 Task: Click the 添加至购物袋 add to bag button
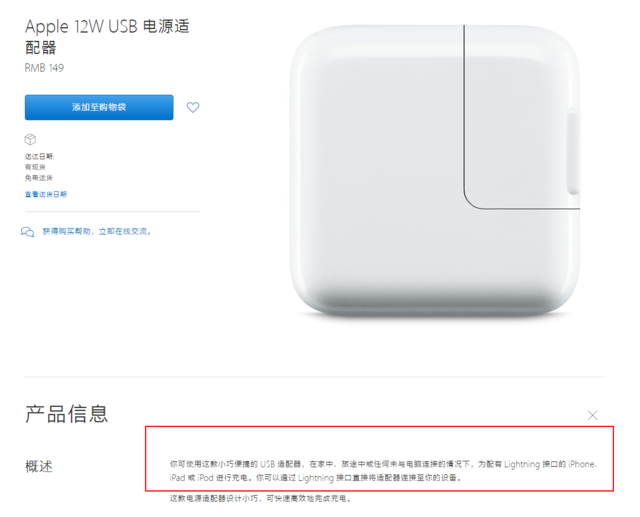tap(99, 107)
